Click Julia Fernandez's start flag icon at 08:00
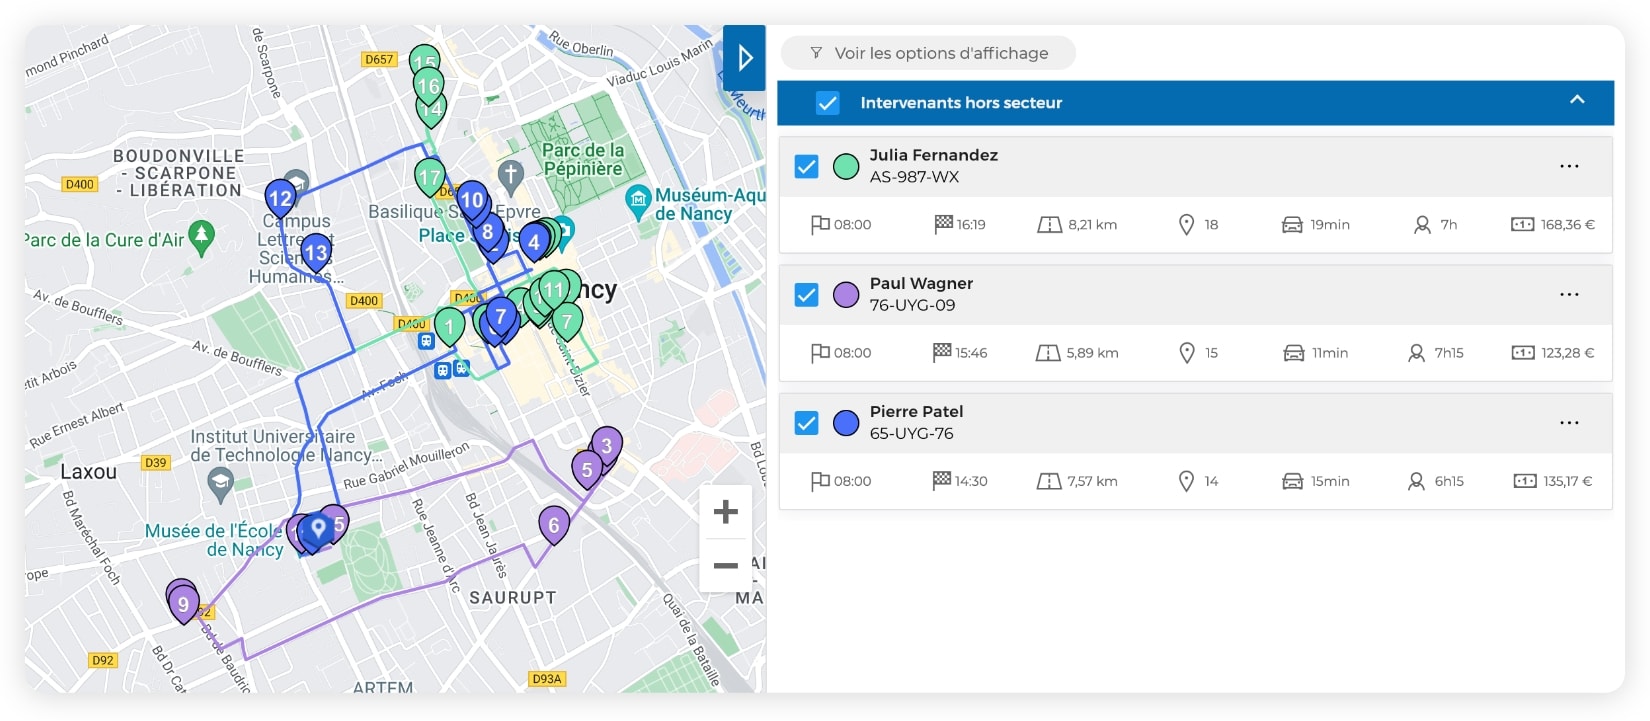1650x721 pixels. (820, 224)
